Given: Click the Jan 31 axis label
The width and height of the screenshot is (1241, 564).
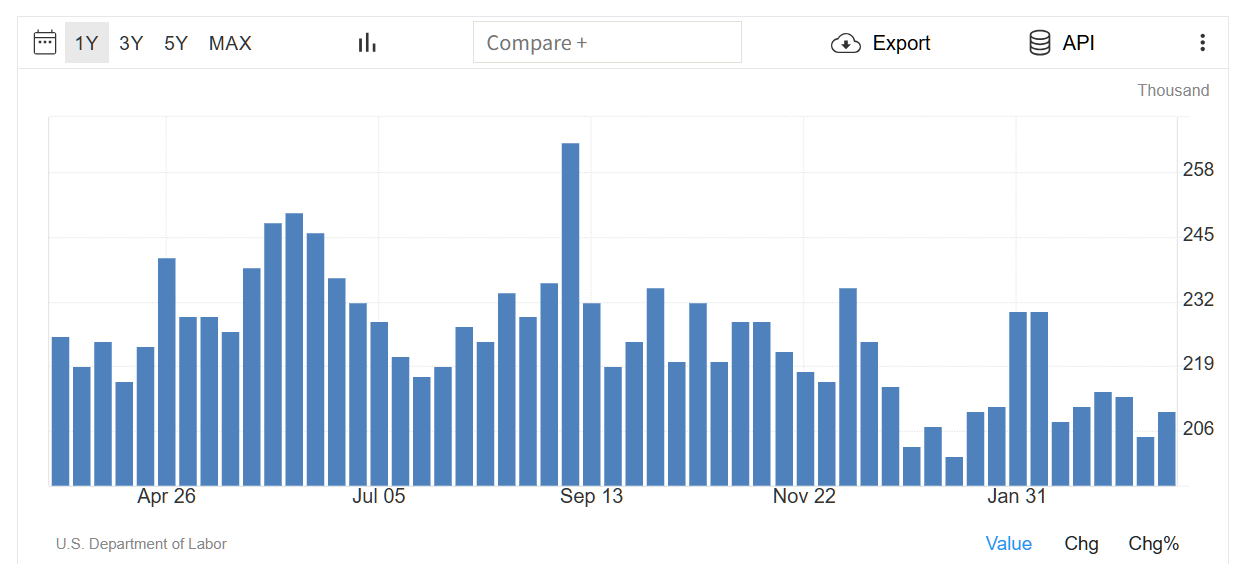Looking at the screenshot, I should (1017, 496).
